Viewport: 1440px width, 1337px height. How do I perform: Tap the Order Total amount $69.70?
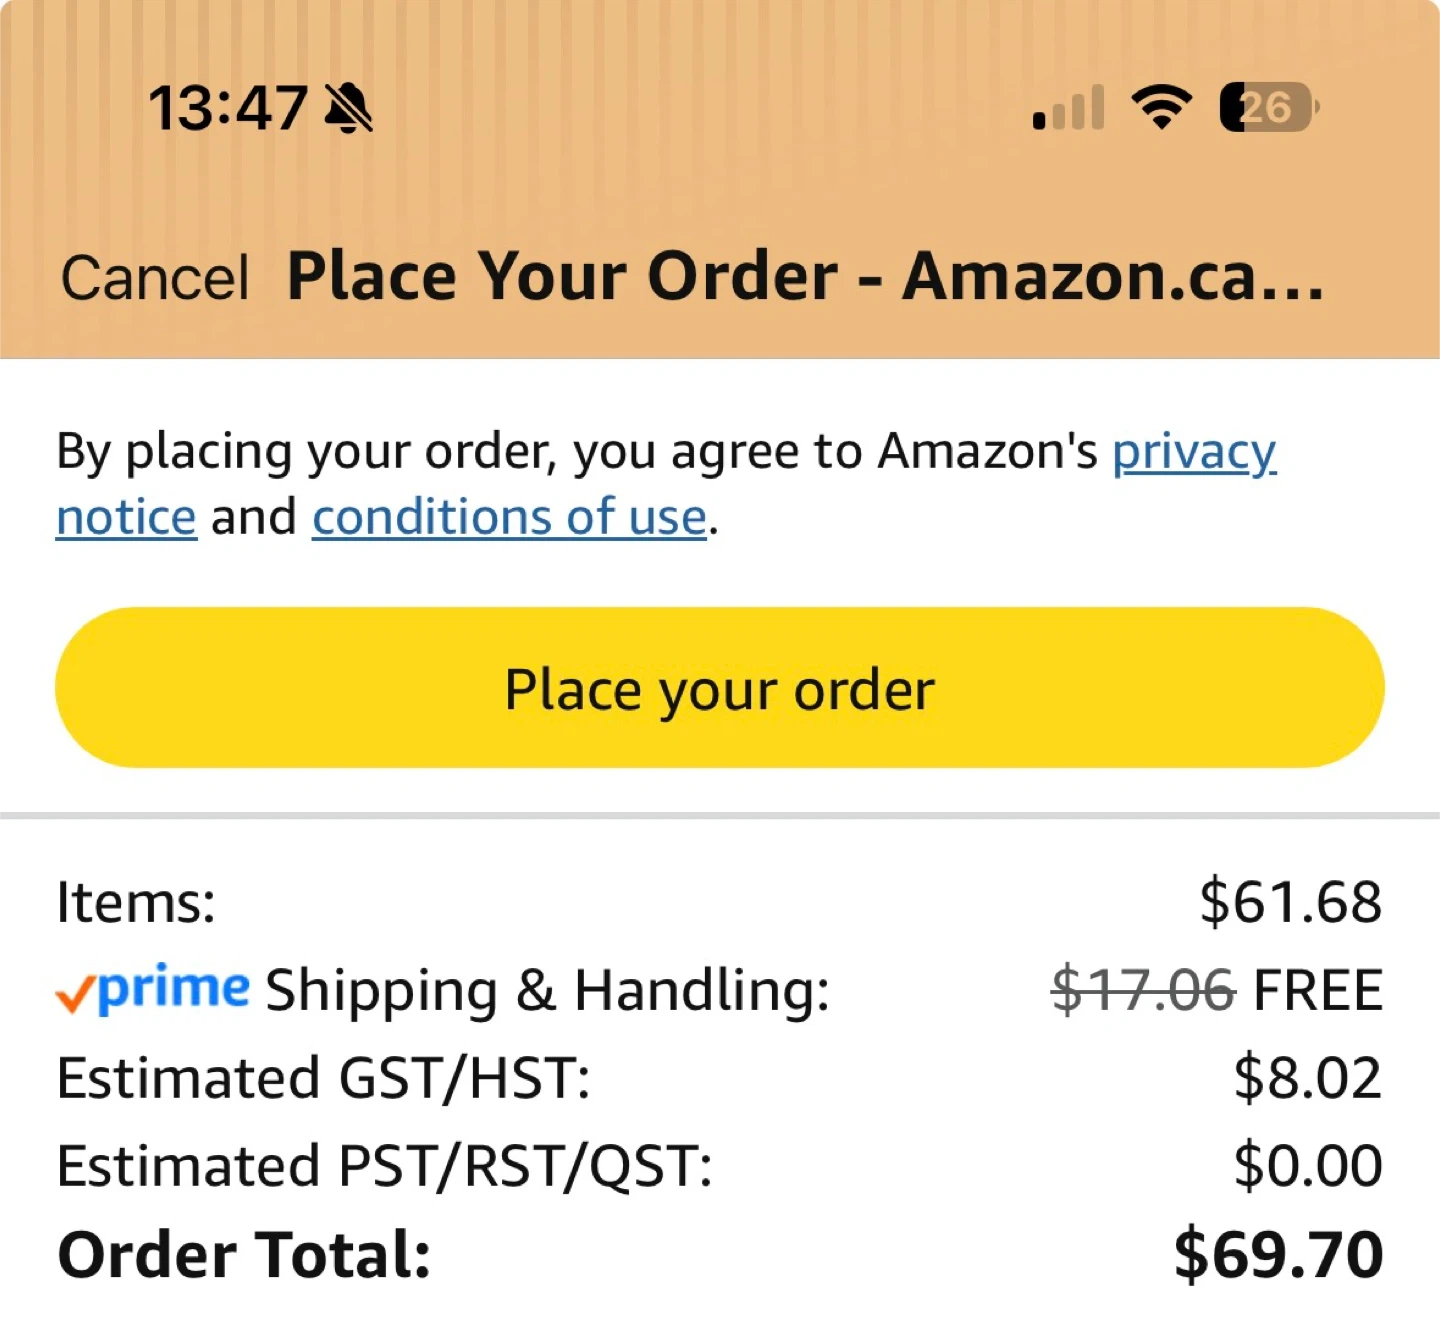tap(1279, 1254)
